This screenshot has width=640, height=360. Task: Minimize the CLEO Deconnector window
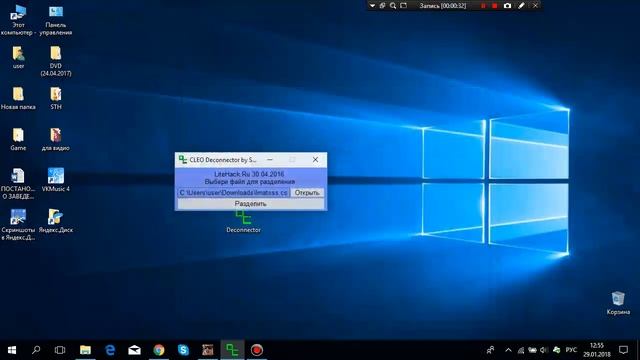[269, 160]
